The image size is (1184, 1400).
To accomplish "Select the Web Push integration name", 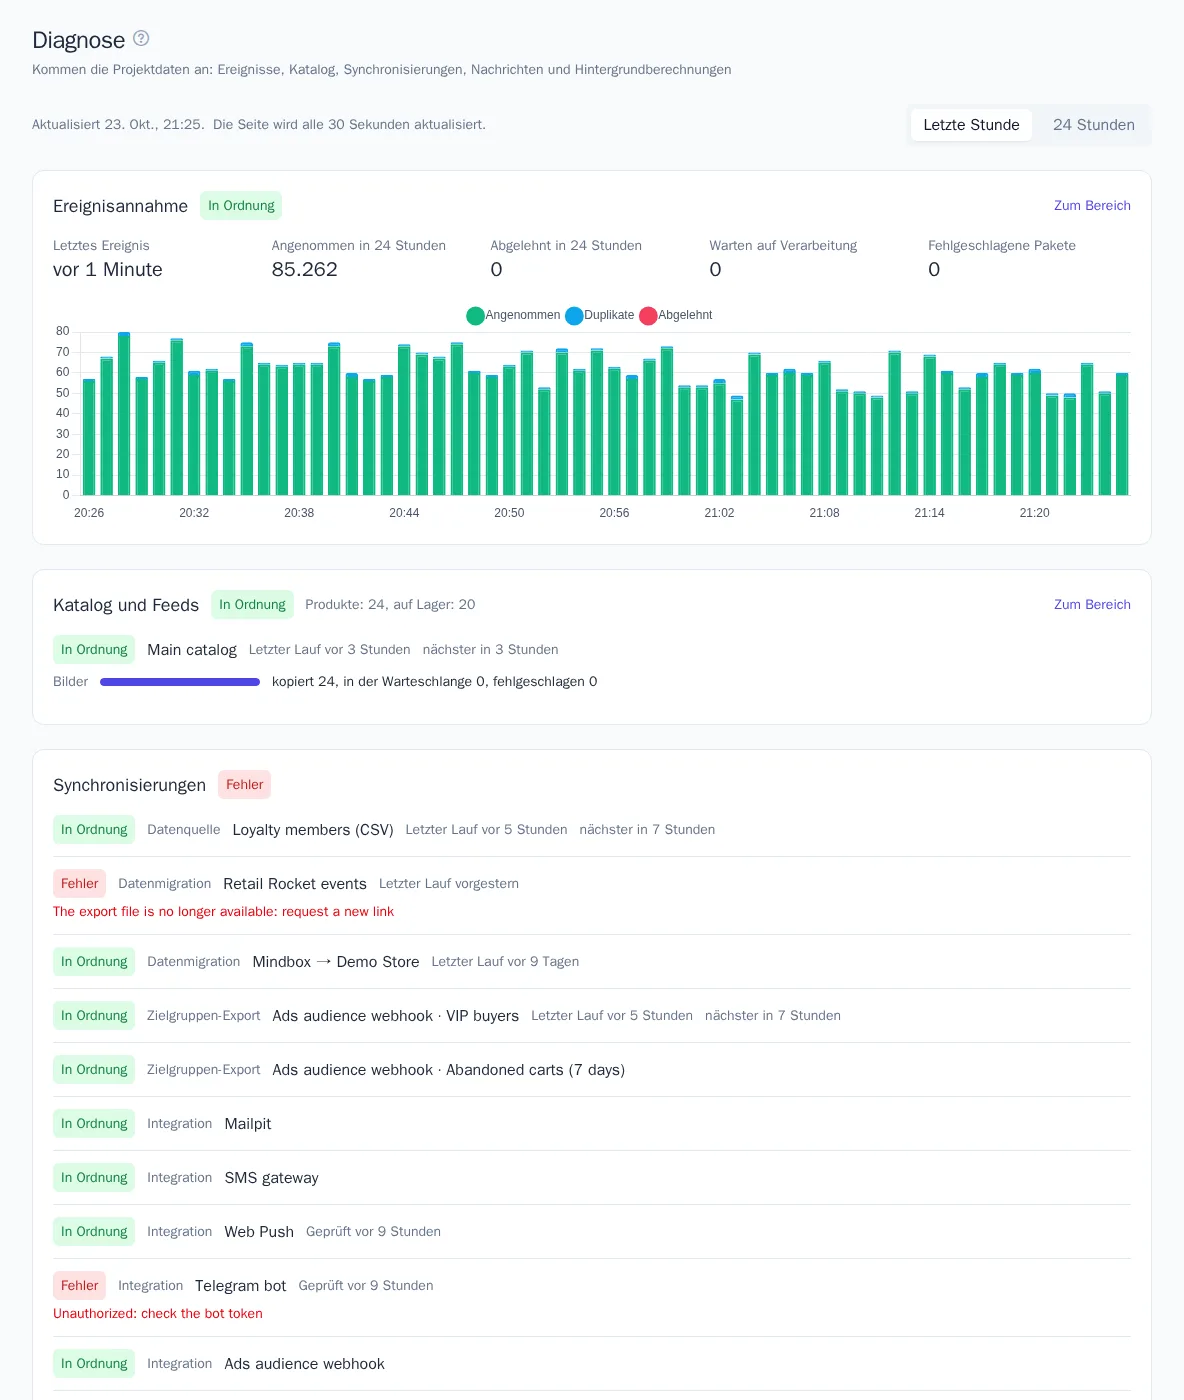I will (x=259, y=1232).
